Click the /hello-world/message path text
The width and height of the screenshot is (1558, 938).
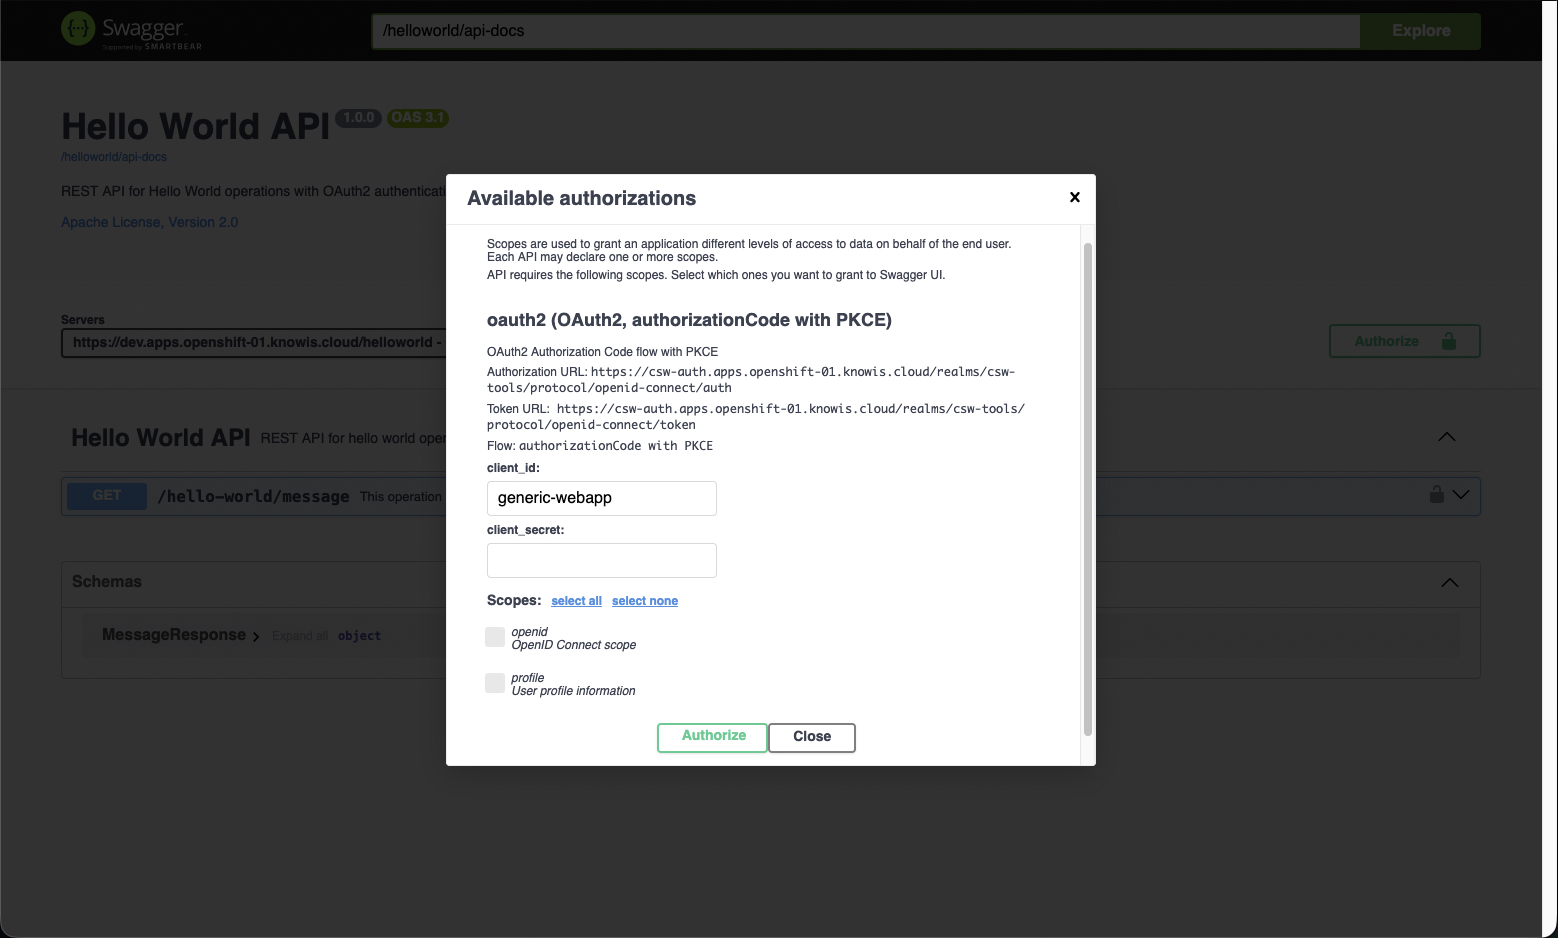[x=254, y=496]
